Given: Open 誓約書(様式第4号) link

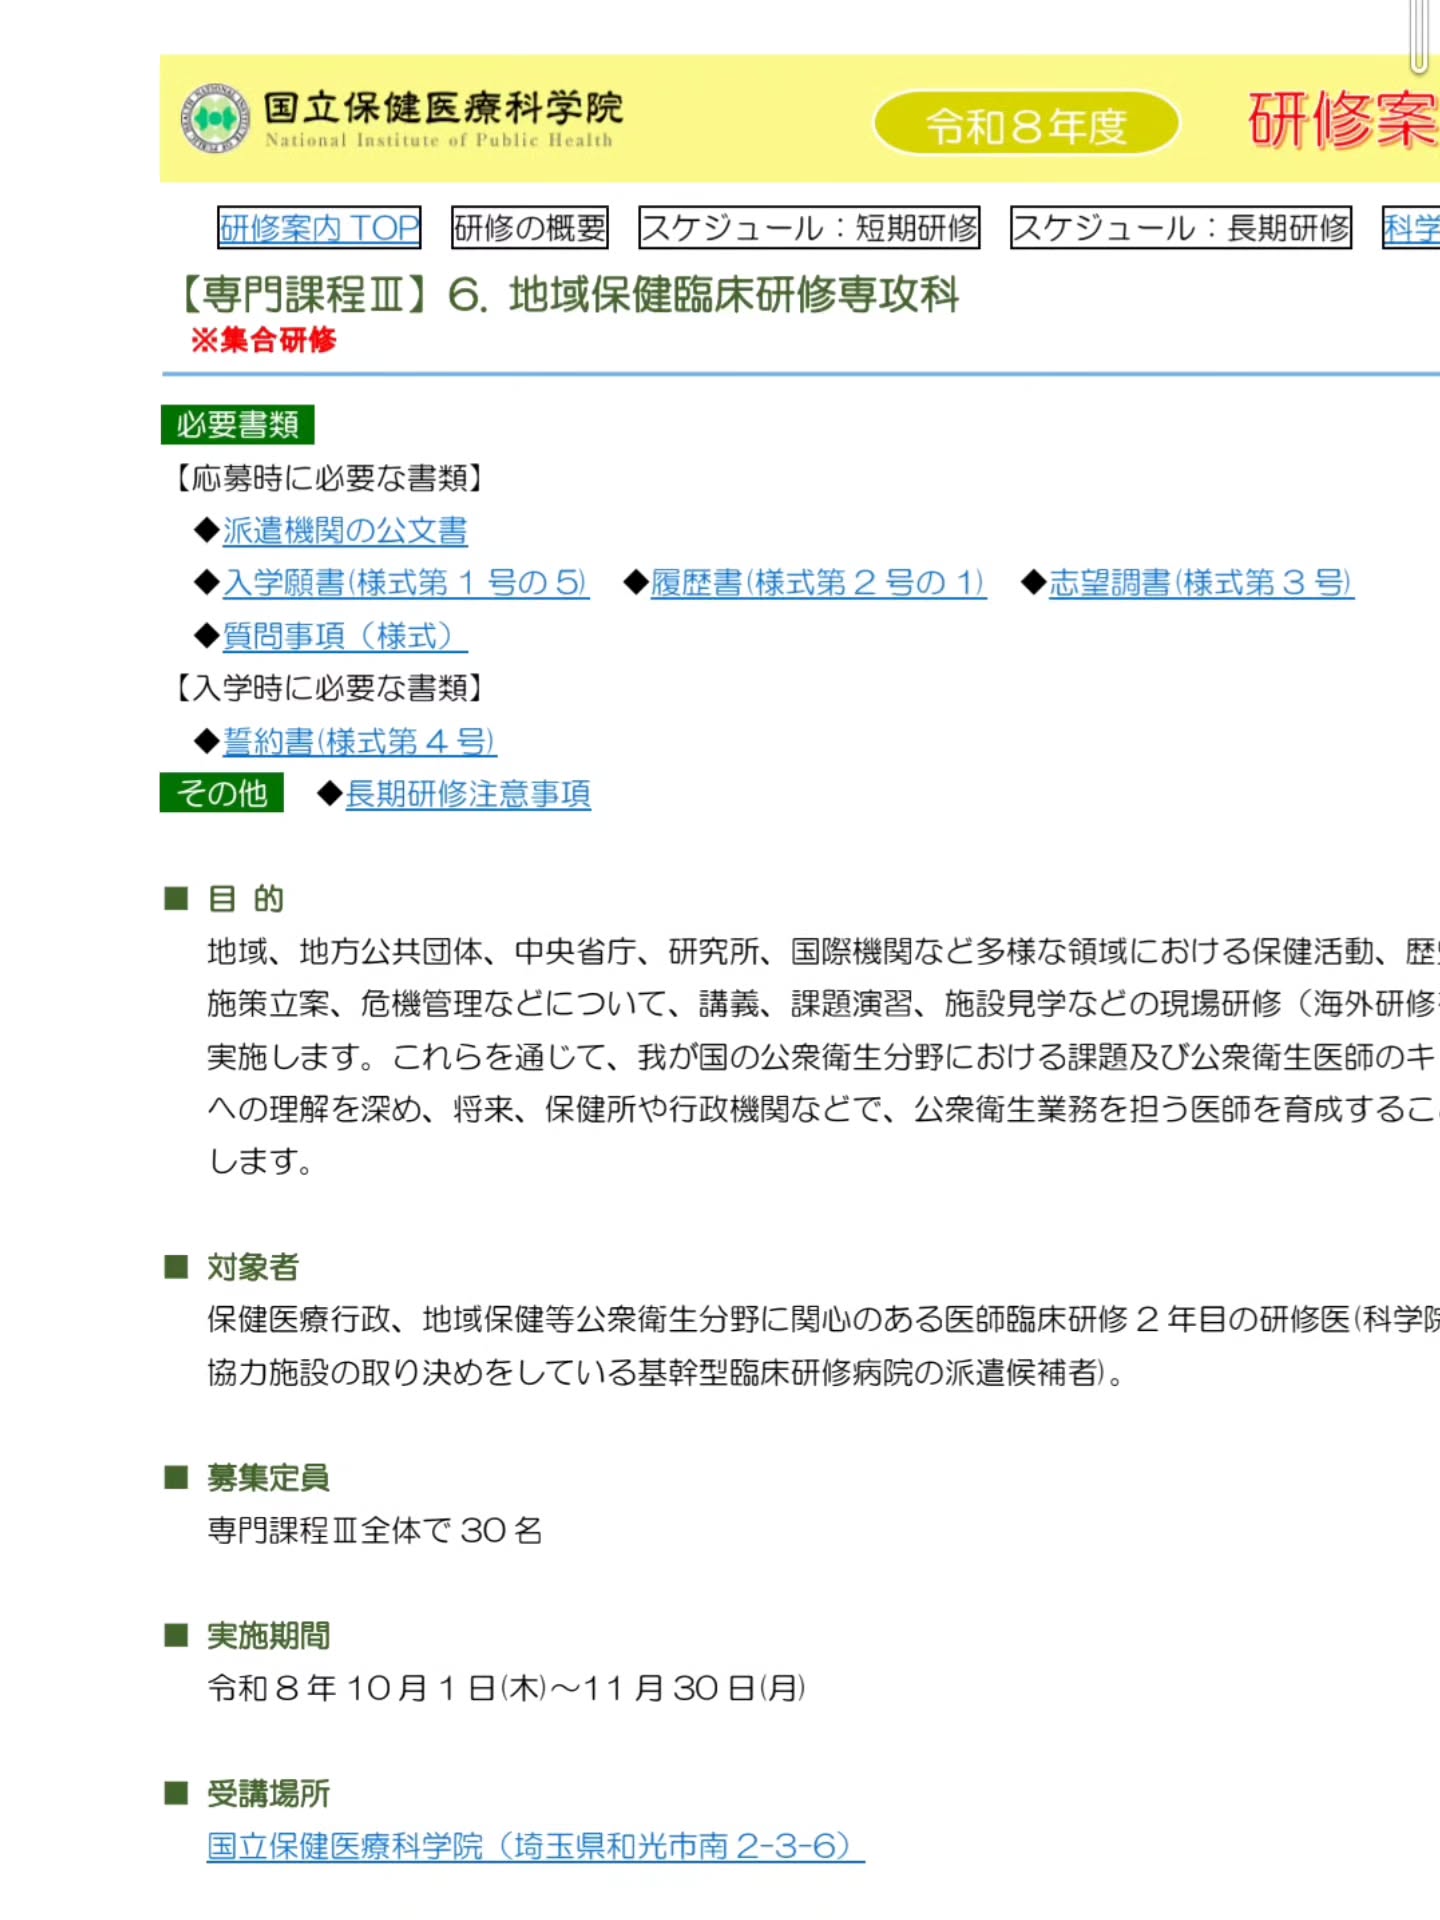Looking at the screenshot, I should click(x=359, y=742).
